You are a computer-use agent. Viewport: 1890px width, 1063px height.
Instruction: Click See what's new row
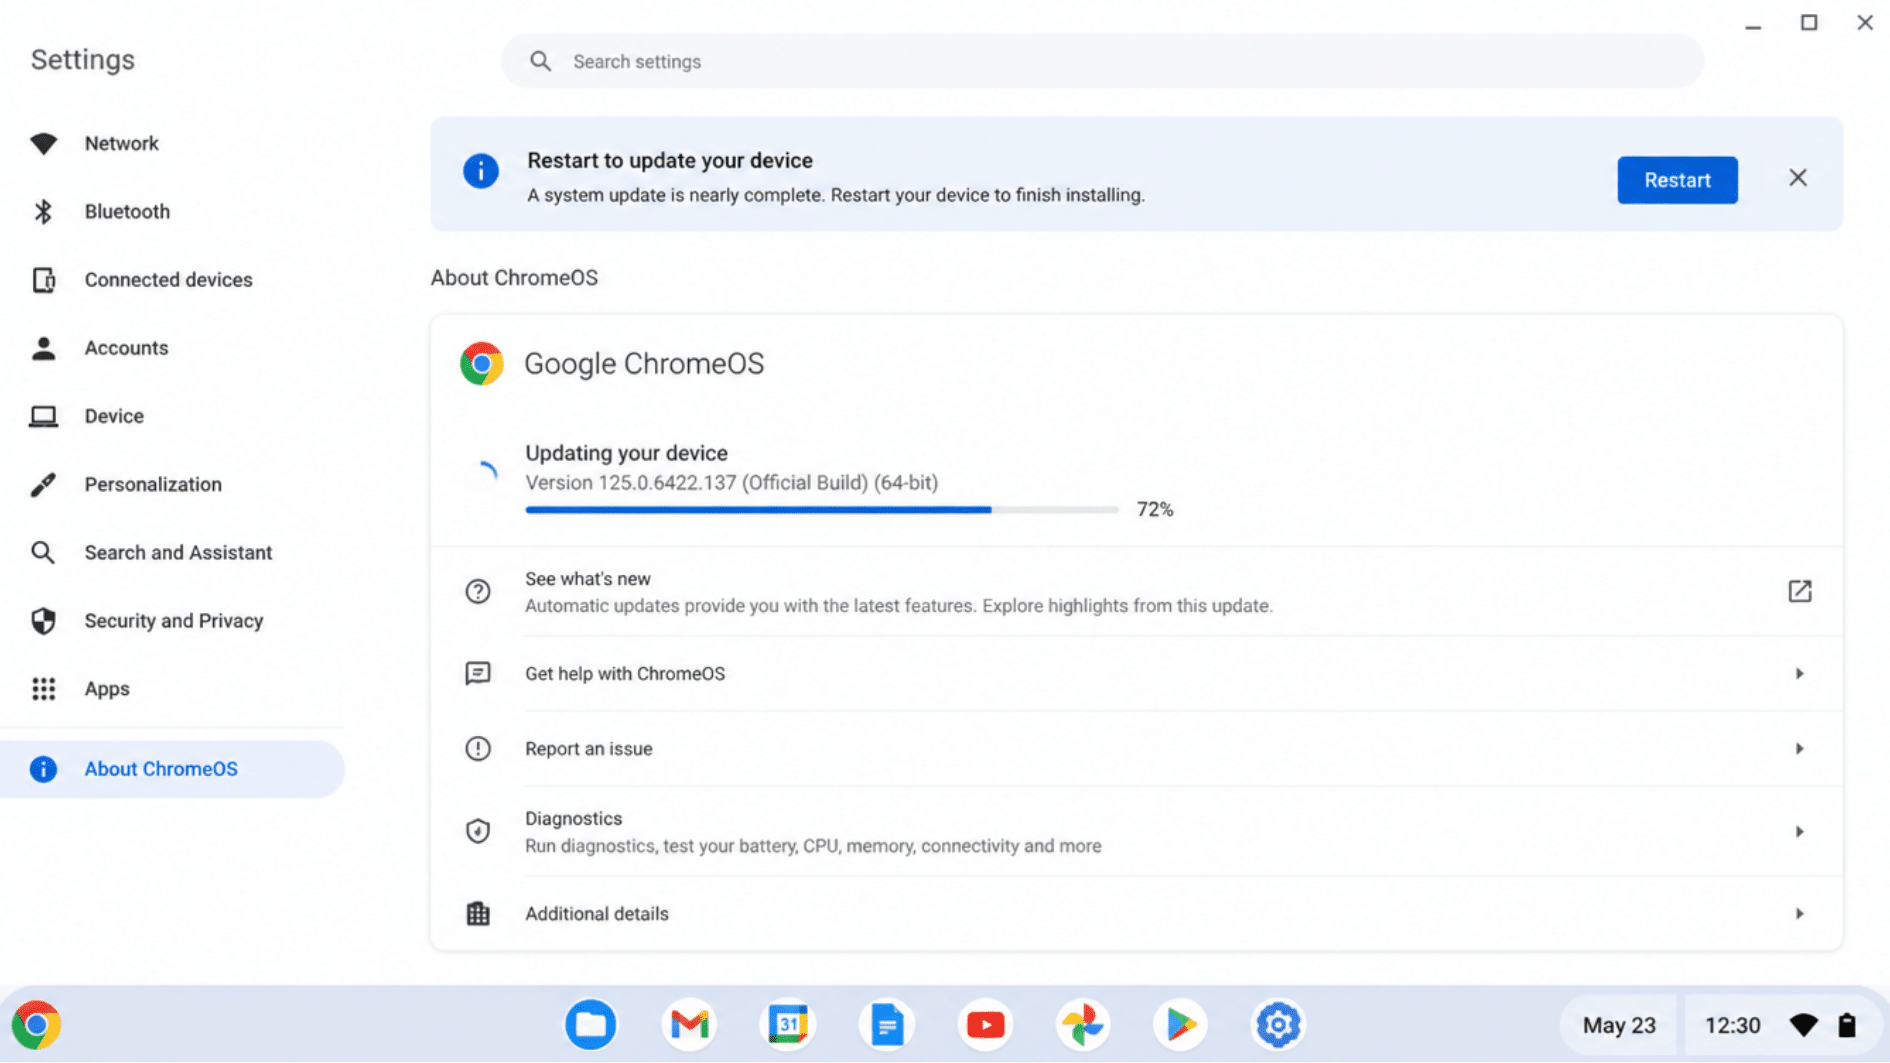(x=1136, y=592)
